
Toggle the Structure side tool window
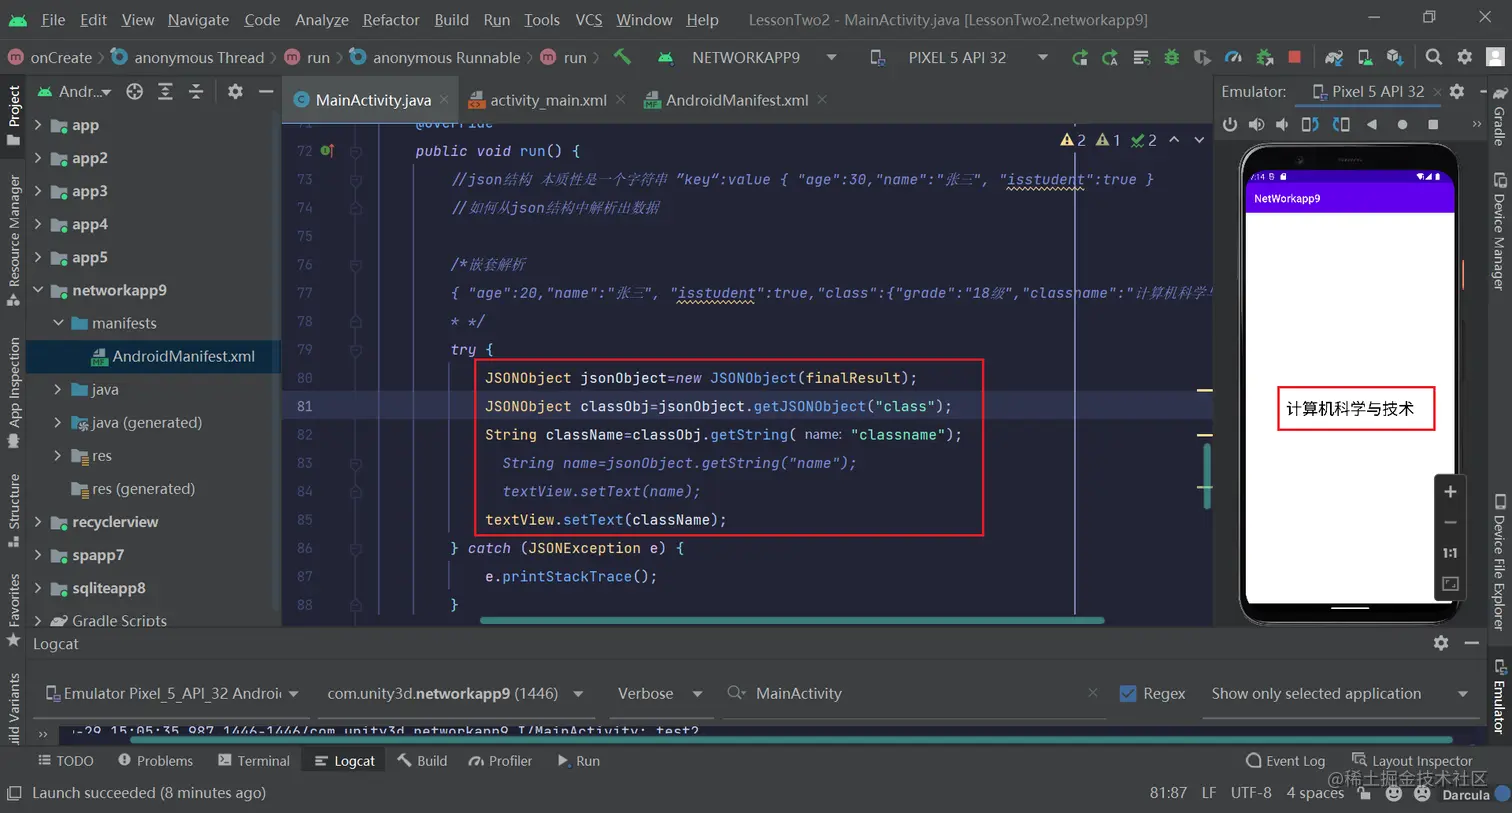(x=14, y=510)
